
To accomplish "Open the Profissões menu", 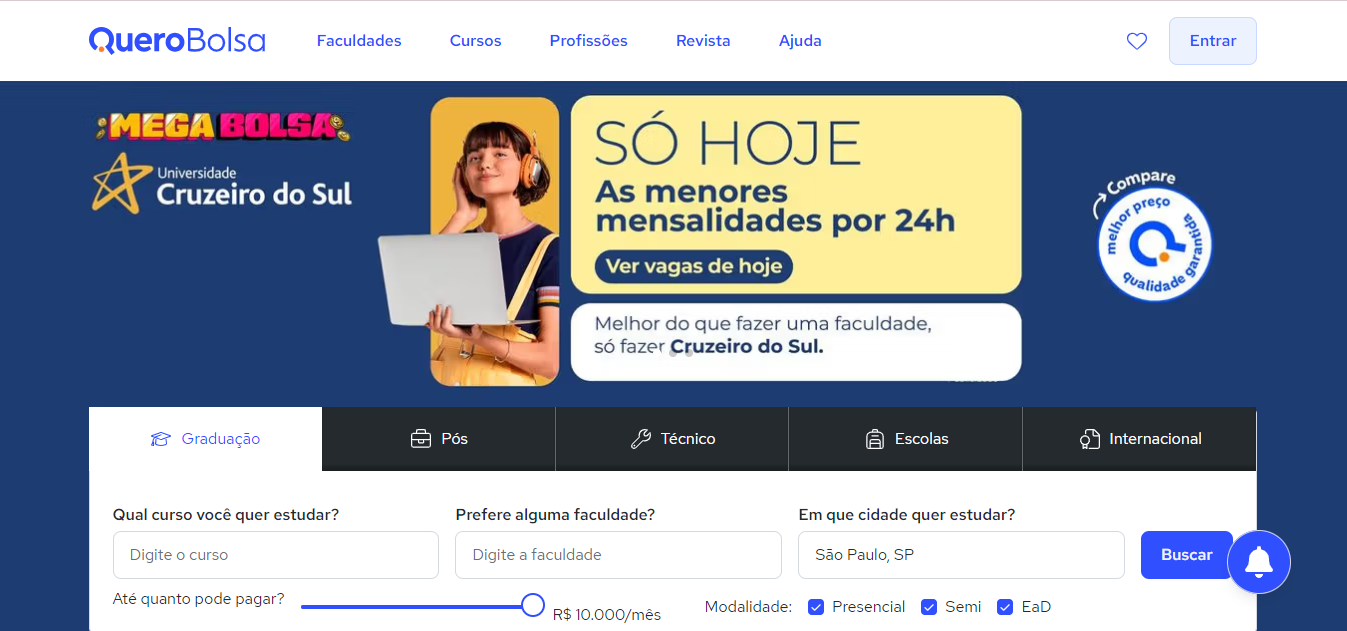I will (589, 41).
